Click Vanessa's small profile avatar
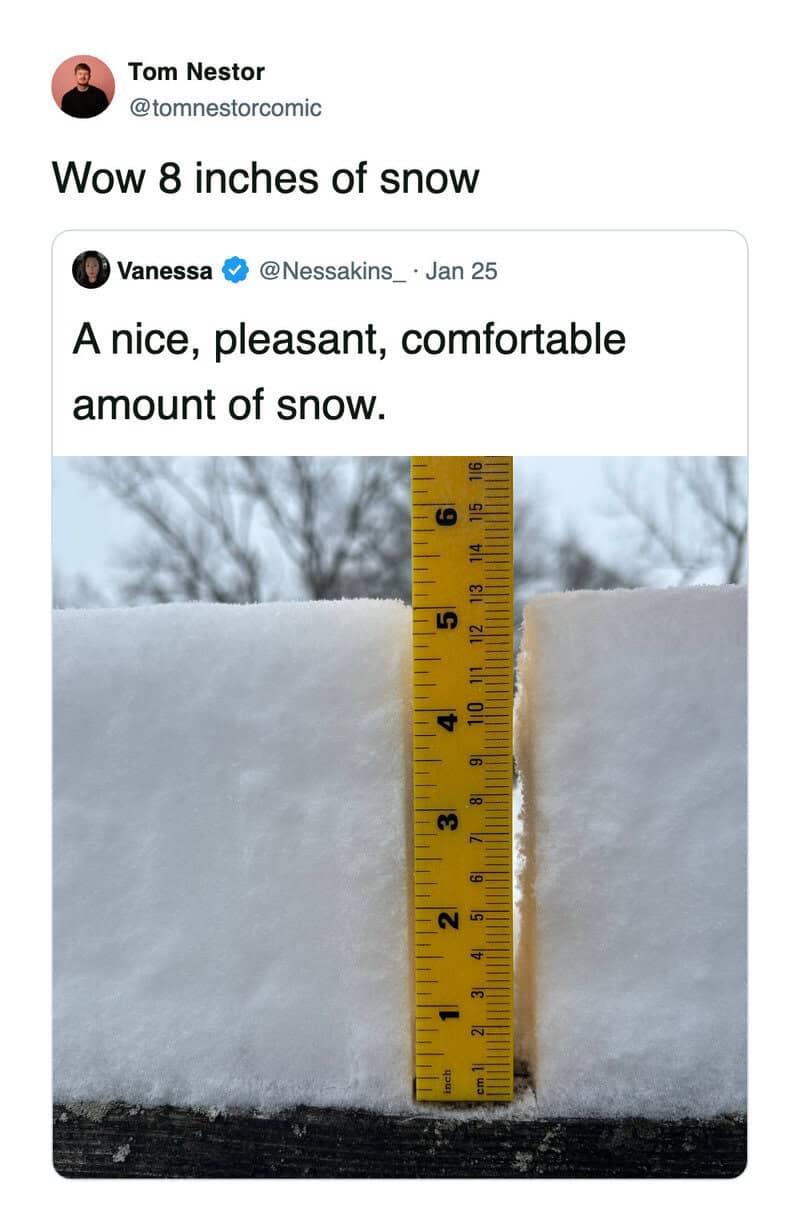Viewport: 800px width, 1232px height. pyautogui.click(x=91, y=270)
